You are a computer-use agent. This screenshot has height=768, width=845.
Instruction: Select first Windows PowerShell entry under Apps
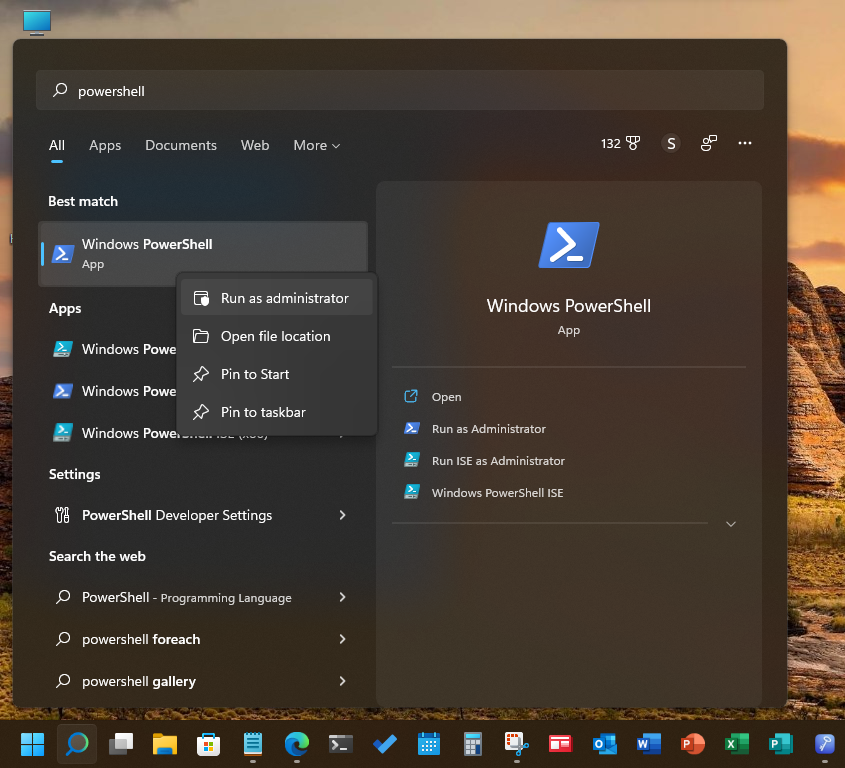(113, 349)
